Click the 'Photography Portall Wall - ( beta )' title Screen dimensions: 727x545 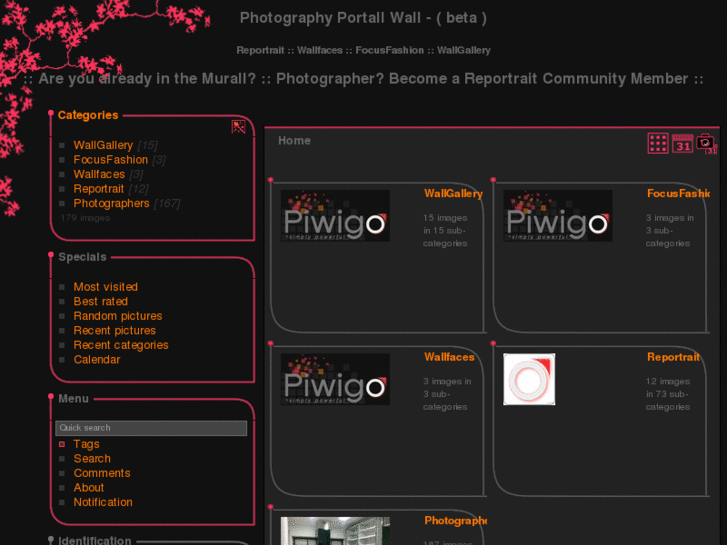click(x=363, y=18)
